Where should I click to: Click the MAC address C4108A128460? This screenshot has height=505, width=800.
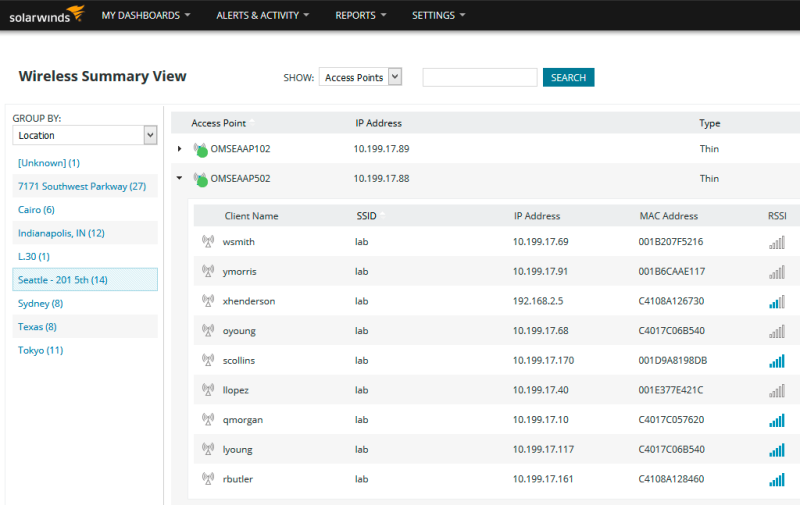click(671, 479)
